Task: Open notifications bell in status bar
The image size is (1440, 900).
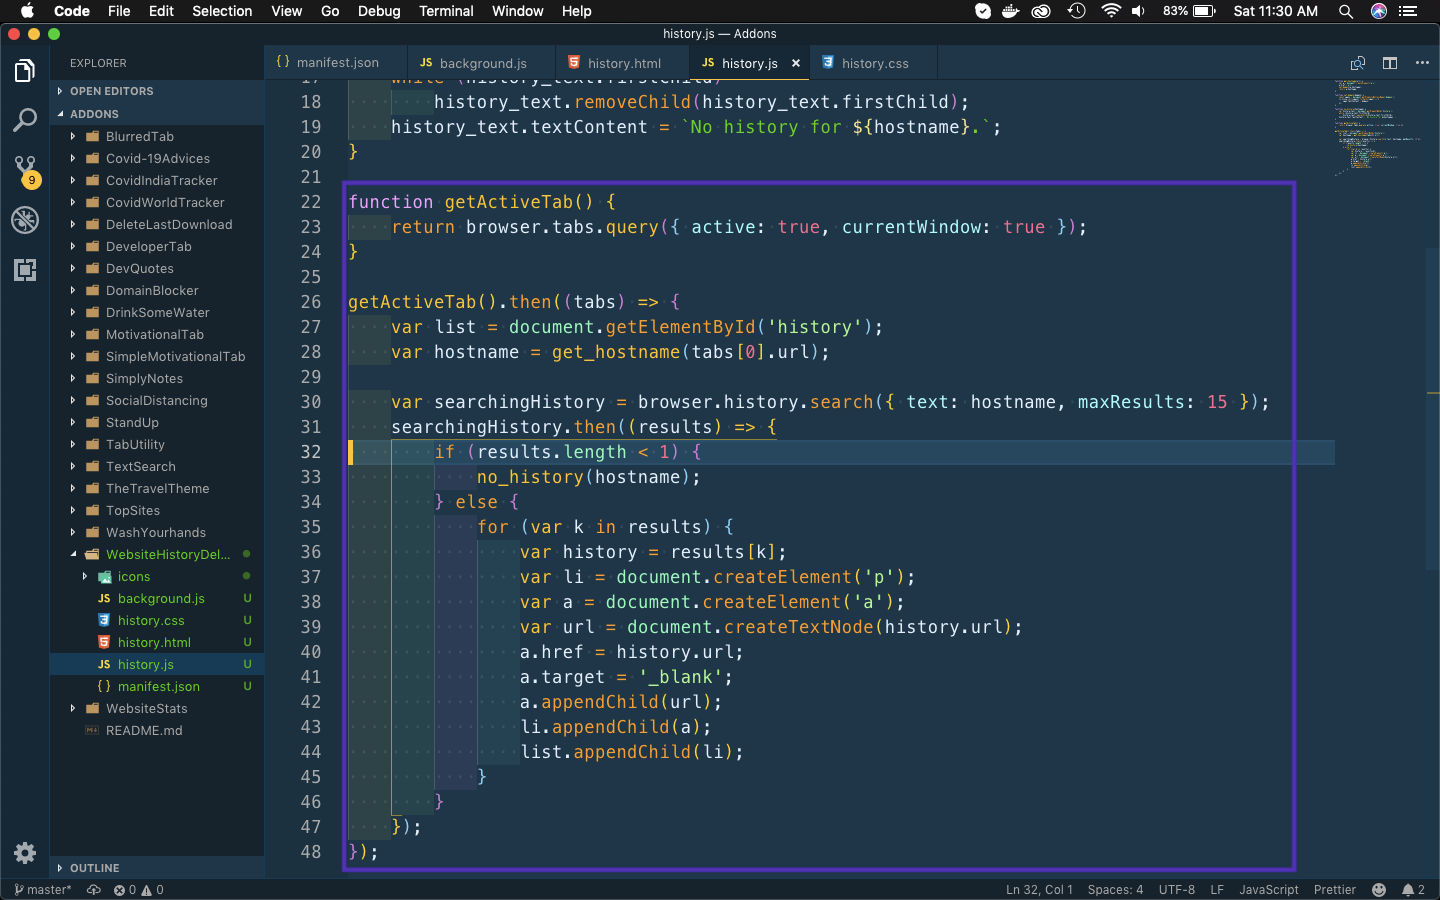Action: pyautogui.click(x=1413, y=890)
